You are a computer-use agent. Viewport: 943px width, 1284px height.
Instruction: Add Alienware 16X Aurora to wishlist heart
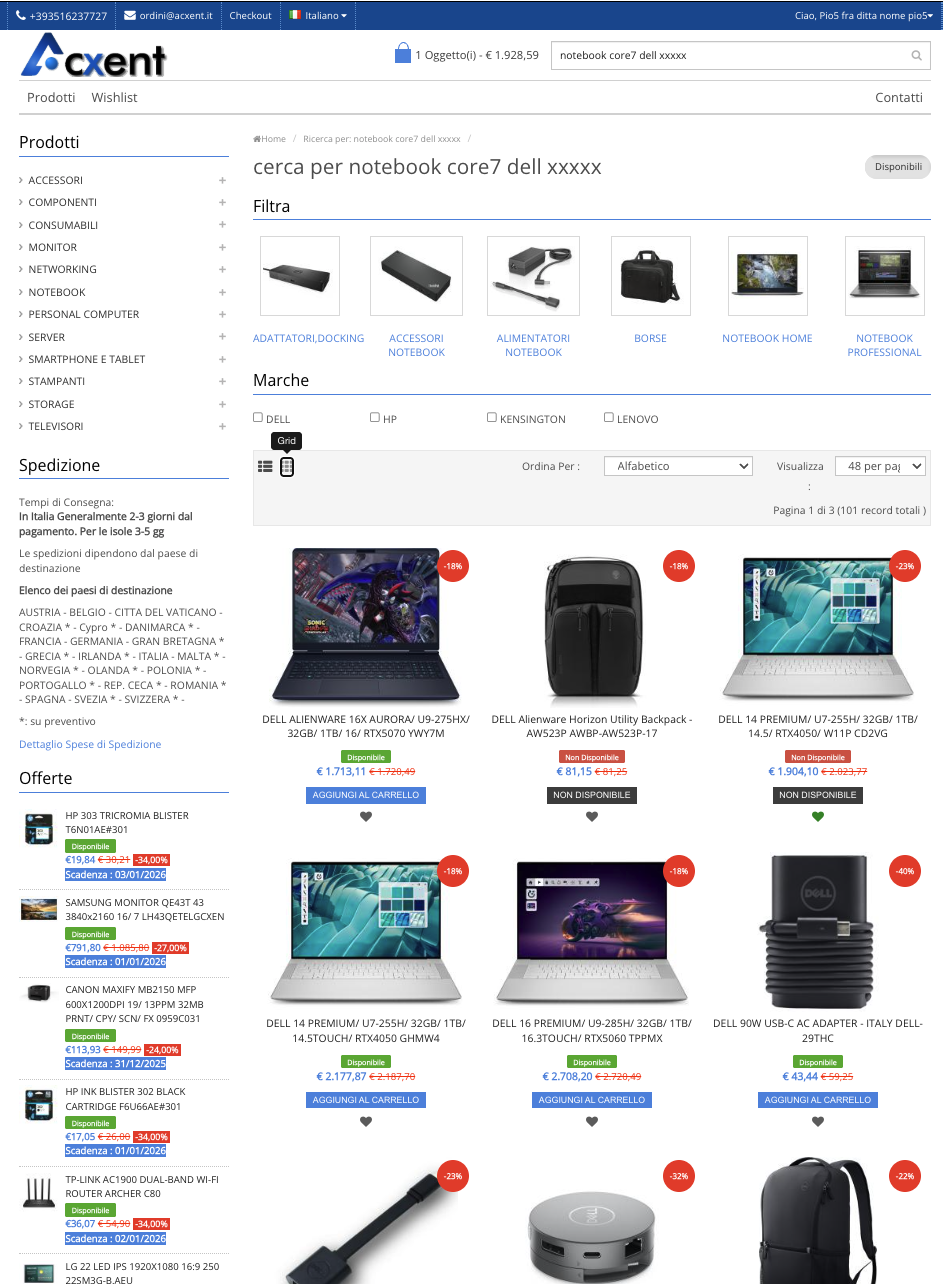point(366,817)
